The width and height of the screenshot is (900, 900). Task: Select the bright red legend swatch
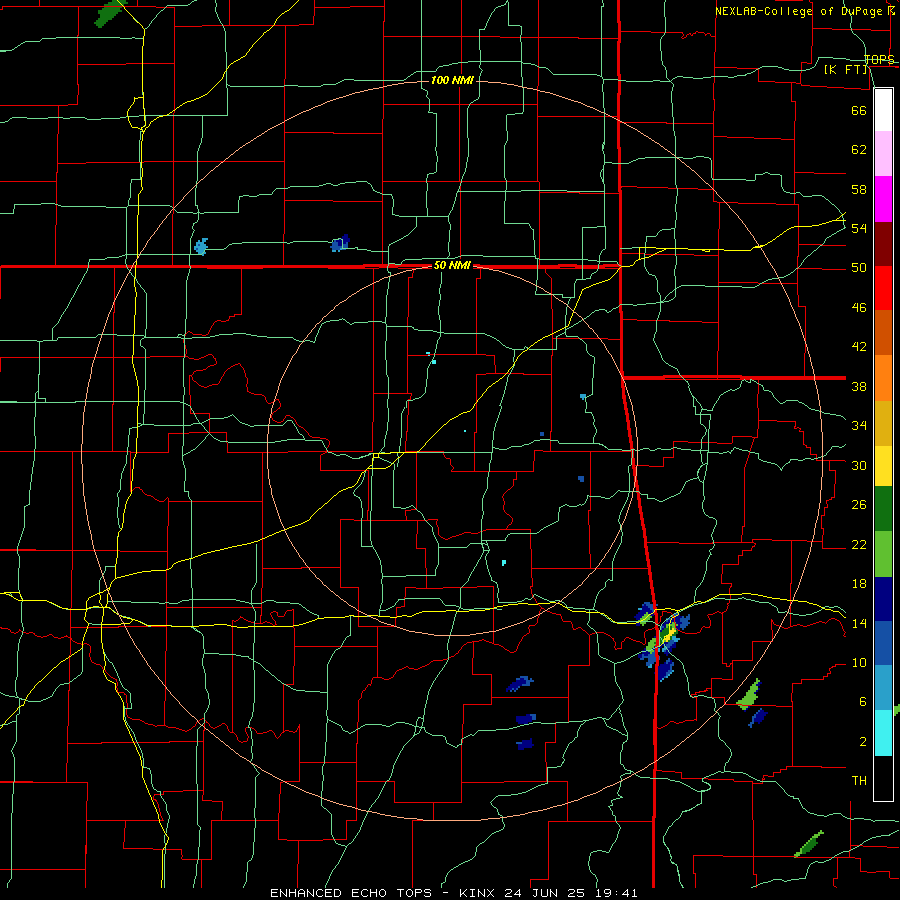[883, 288]
